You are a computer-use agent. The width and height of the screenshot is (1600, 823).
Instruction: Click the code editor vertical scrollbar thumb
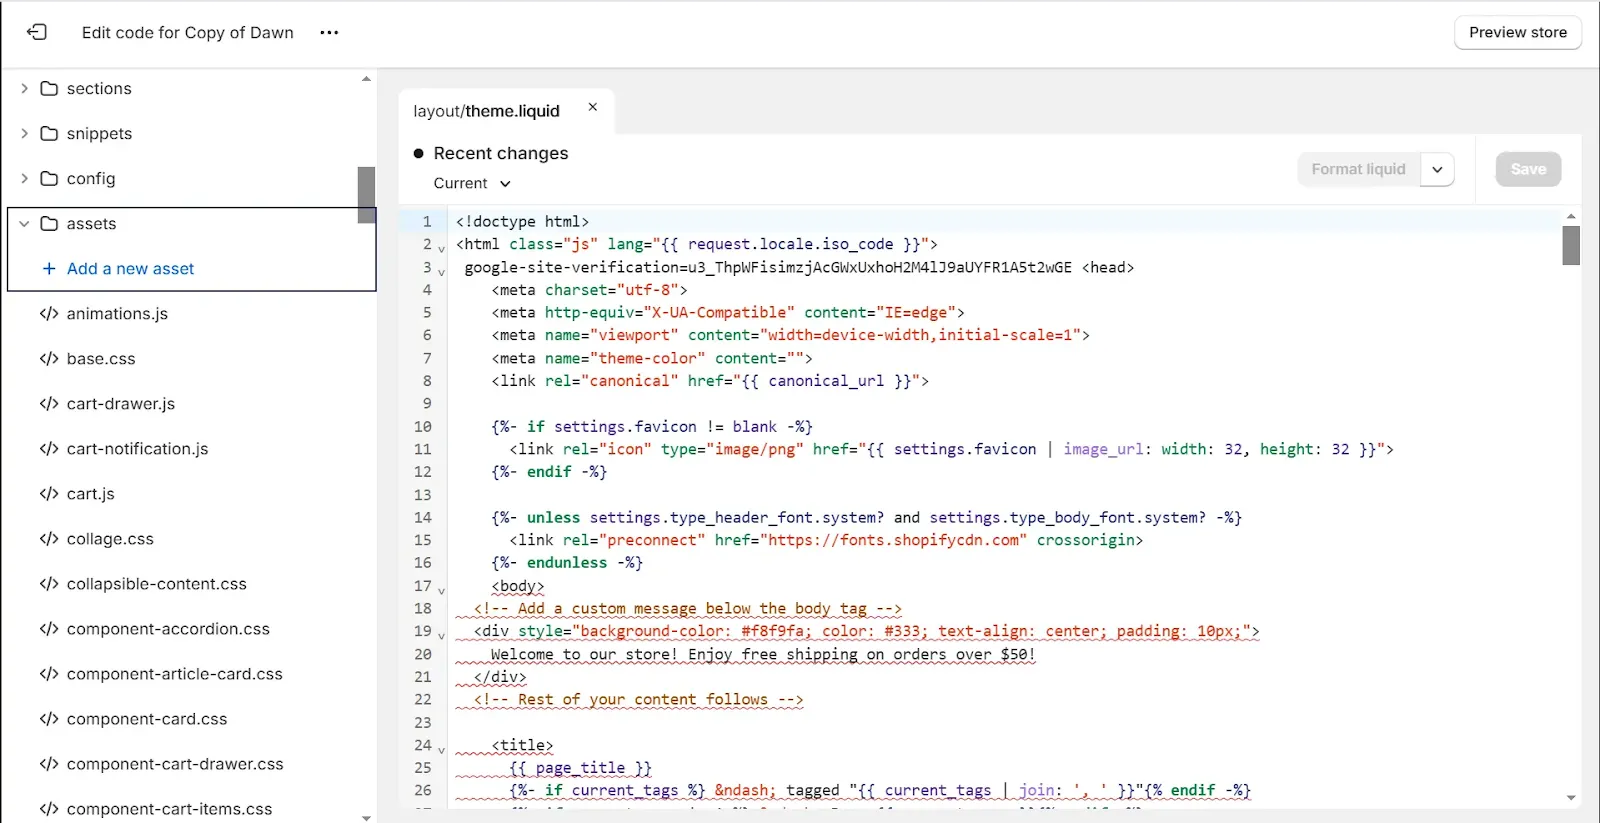(1571, 245)
